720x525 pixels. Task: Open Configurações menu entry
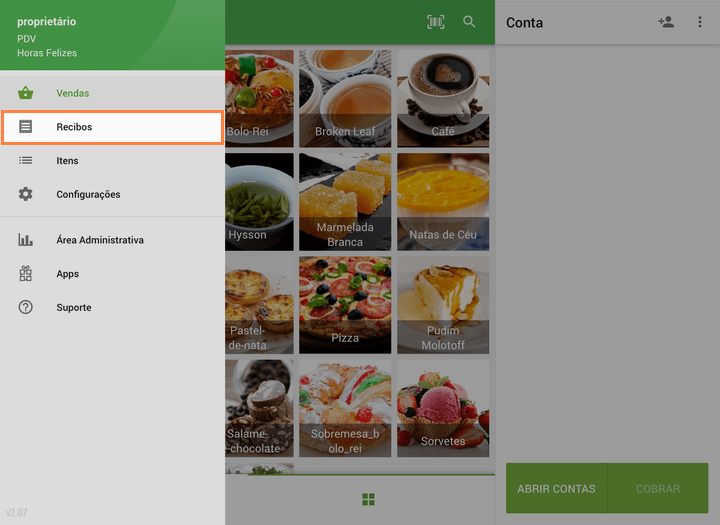coord(112,194)
